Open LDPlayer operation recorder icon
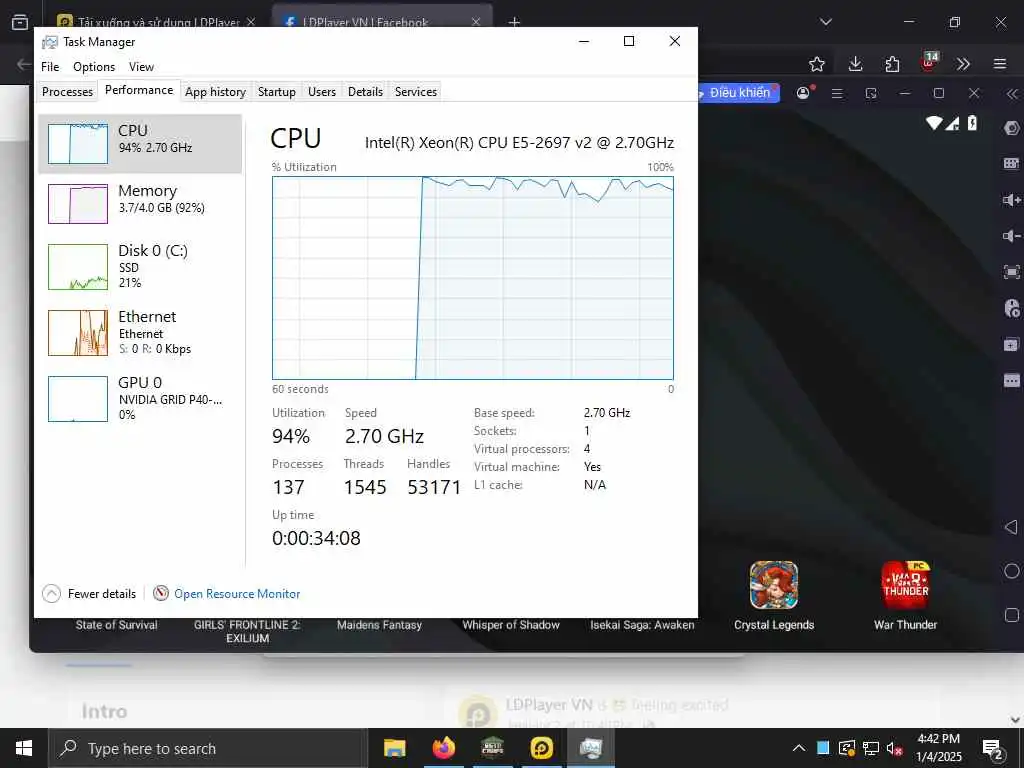Image resolution: width=1024 pixels, height=768 pixels. (x=1012, y=308)
